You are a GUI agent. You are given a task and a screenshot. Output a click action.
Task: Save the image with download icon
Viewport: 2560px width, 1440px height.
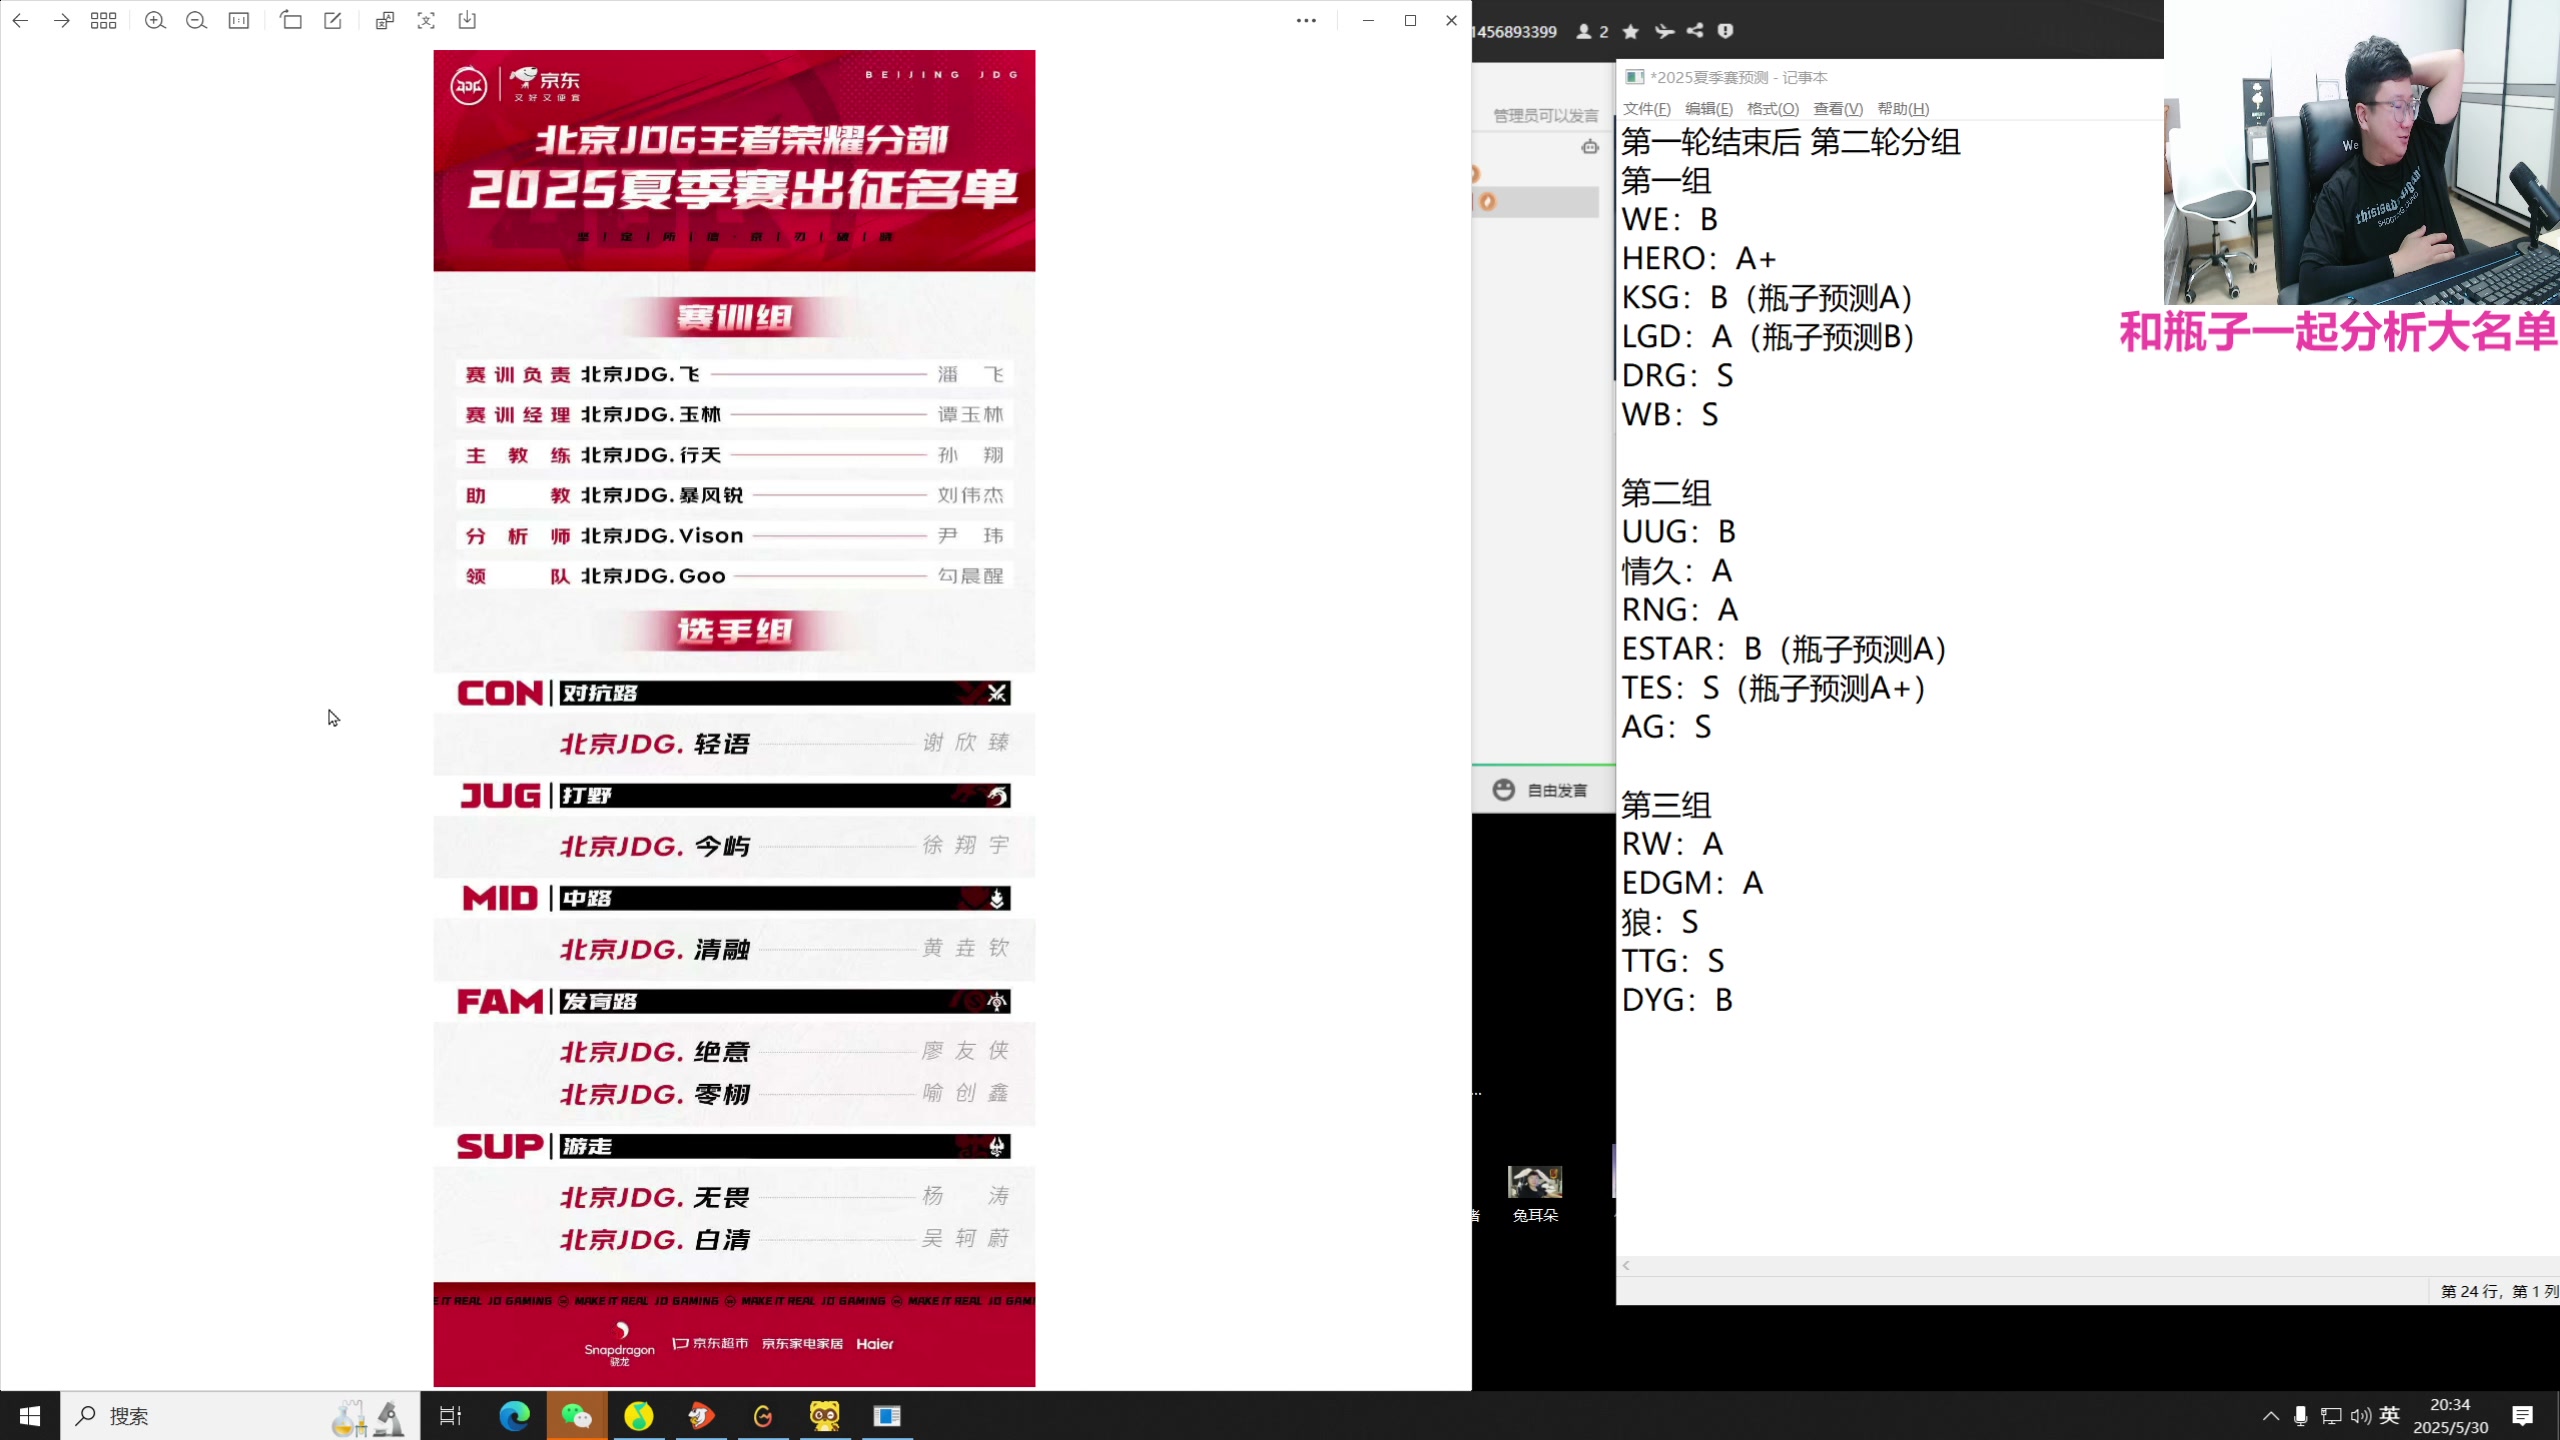[467, 20]
